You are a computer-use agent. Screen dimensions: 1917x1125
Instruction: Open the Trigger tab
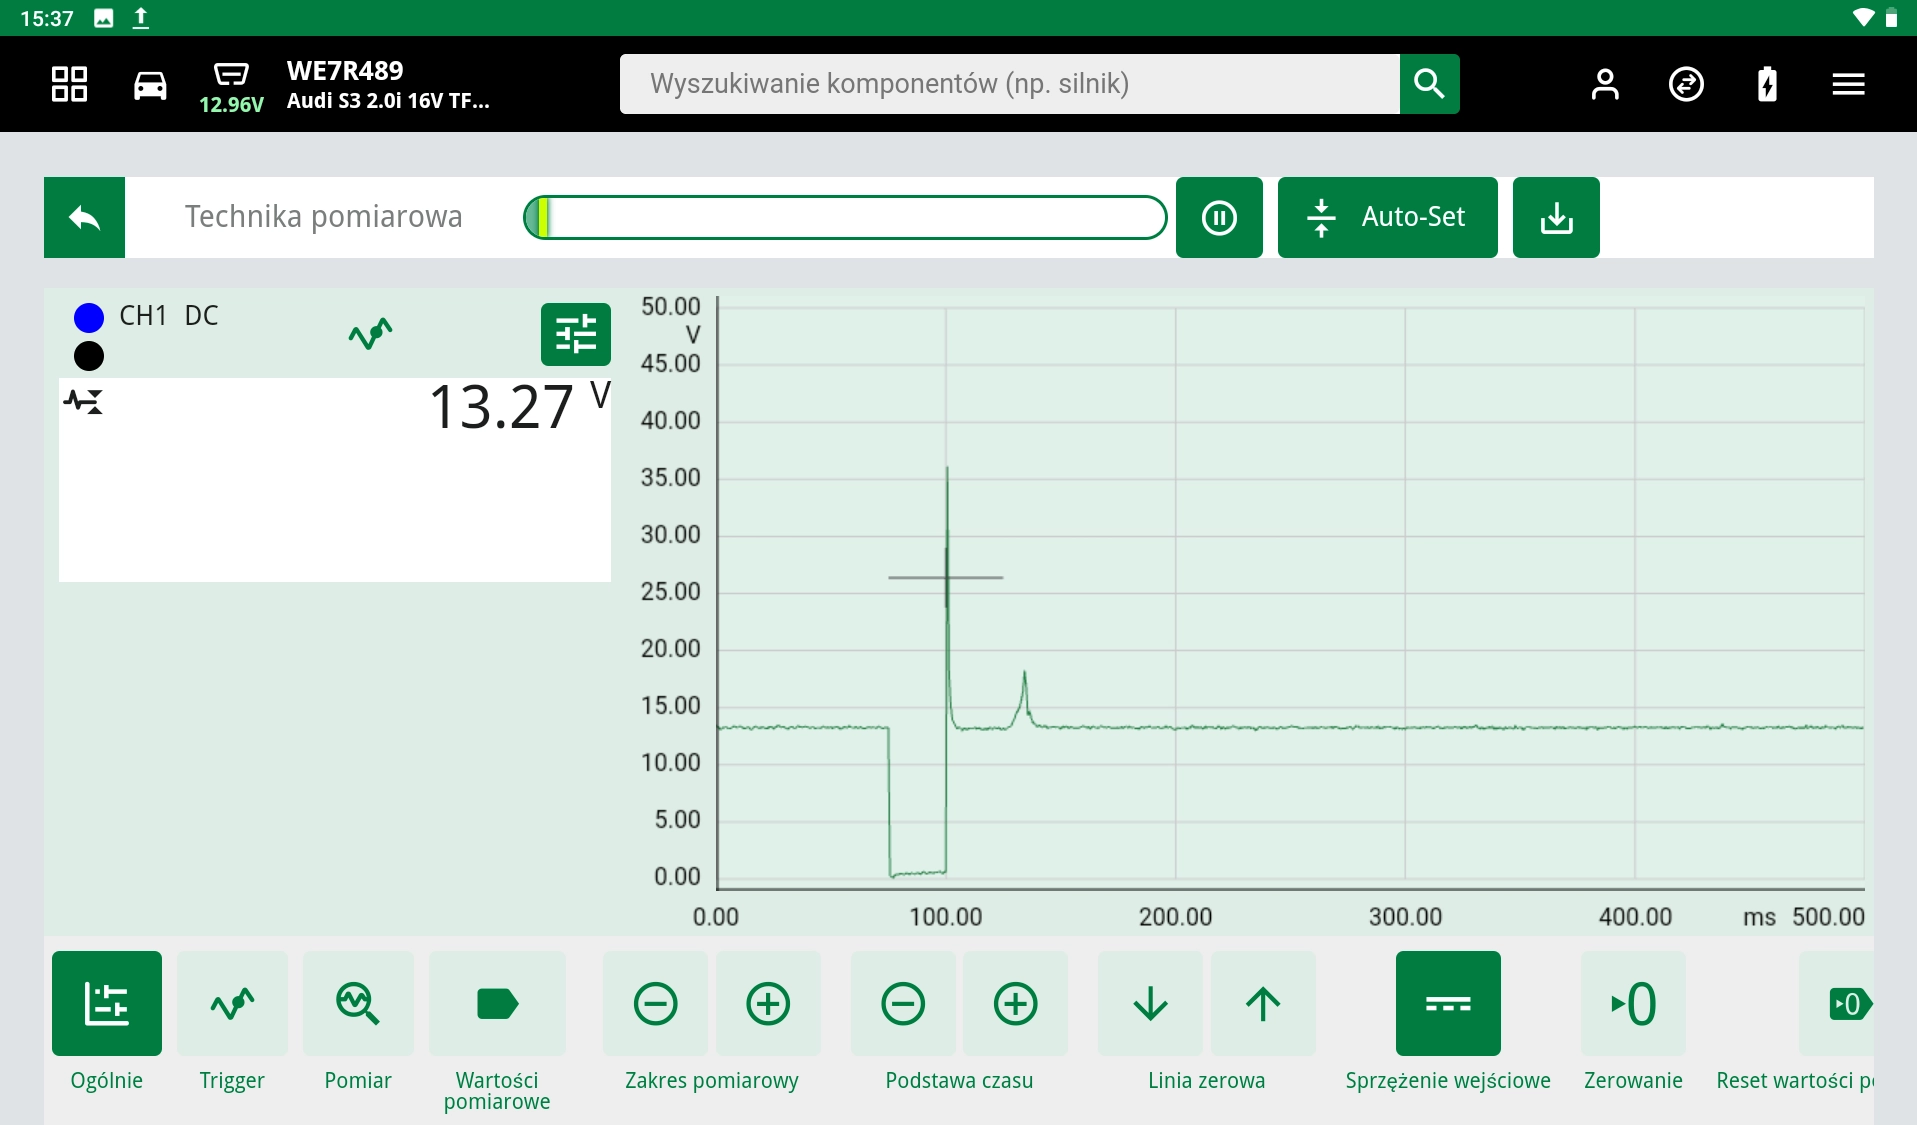232,1003
